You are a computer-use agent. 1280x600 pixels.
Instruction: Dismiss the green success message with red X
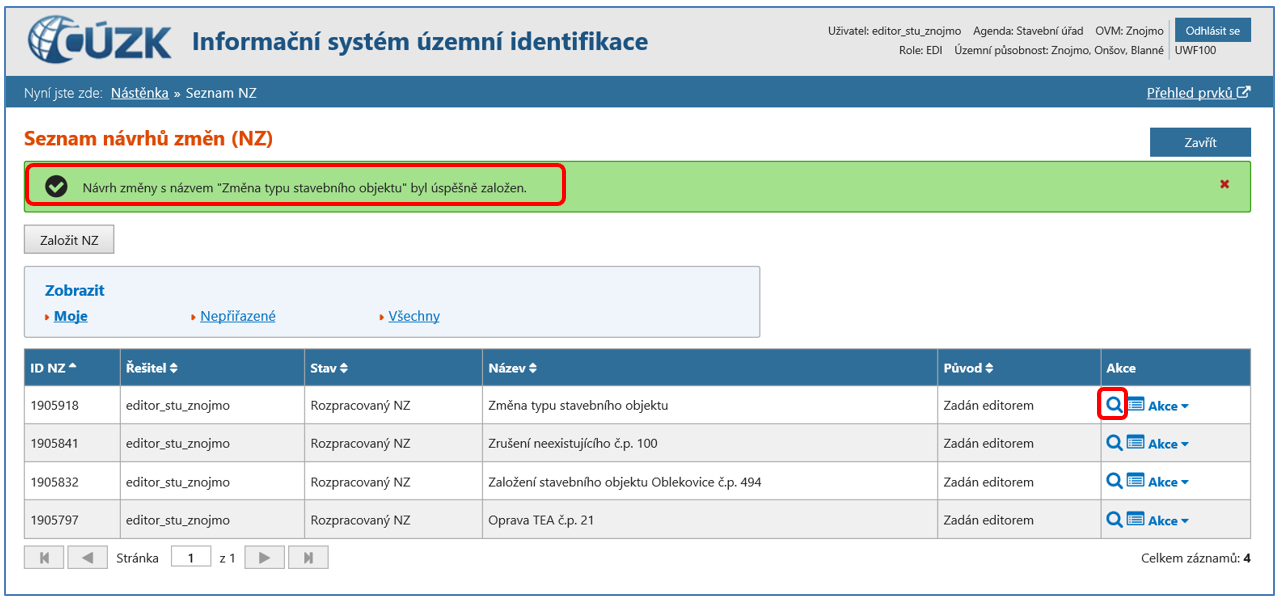1224,185
